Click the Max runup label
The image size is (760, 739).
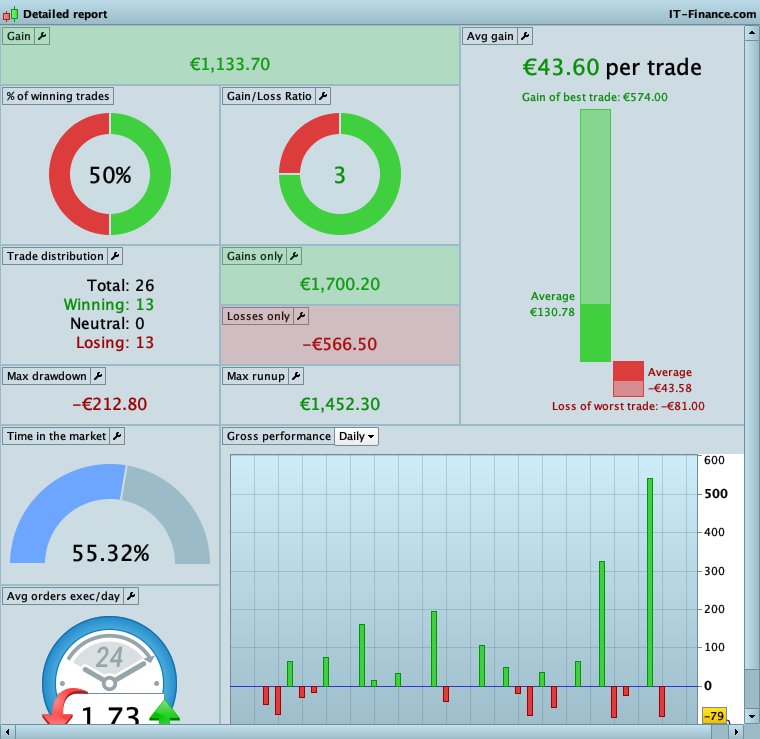[256, 376]
